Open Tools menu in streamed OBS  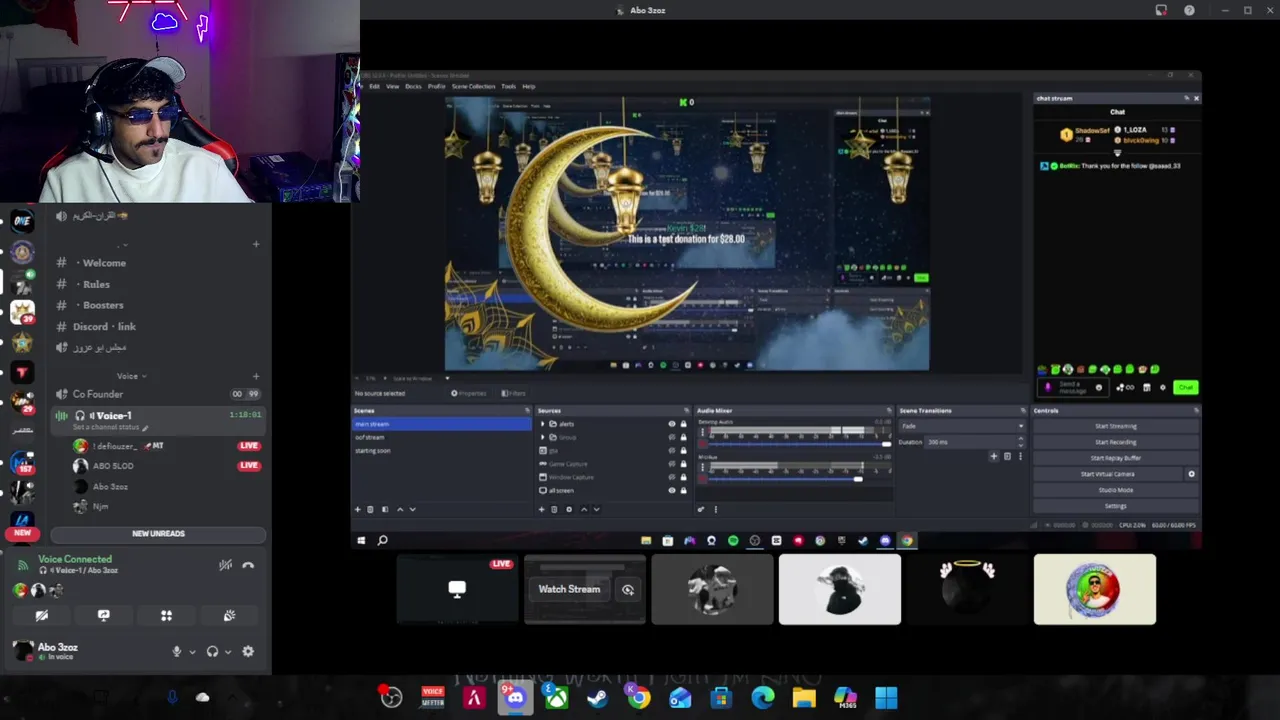pyautogui.click(x=508, y=87)
